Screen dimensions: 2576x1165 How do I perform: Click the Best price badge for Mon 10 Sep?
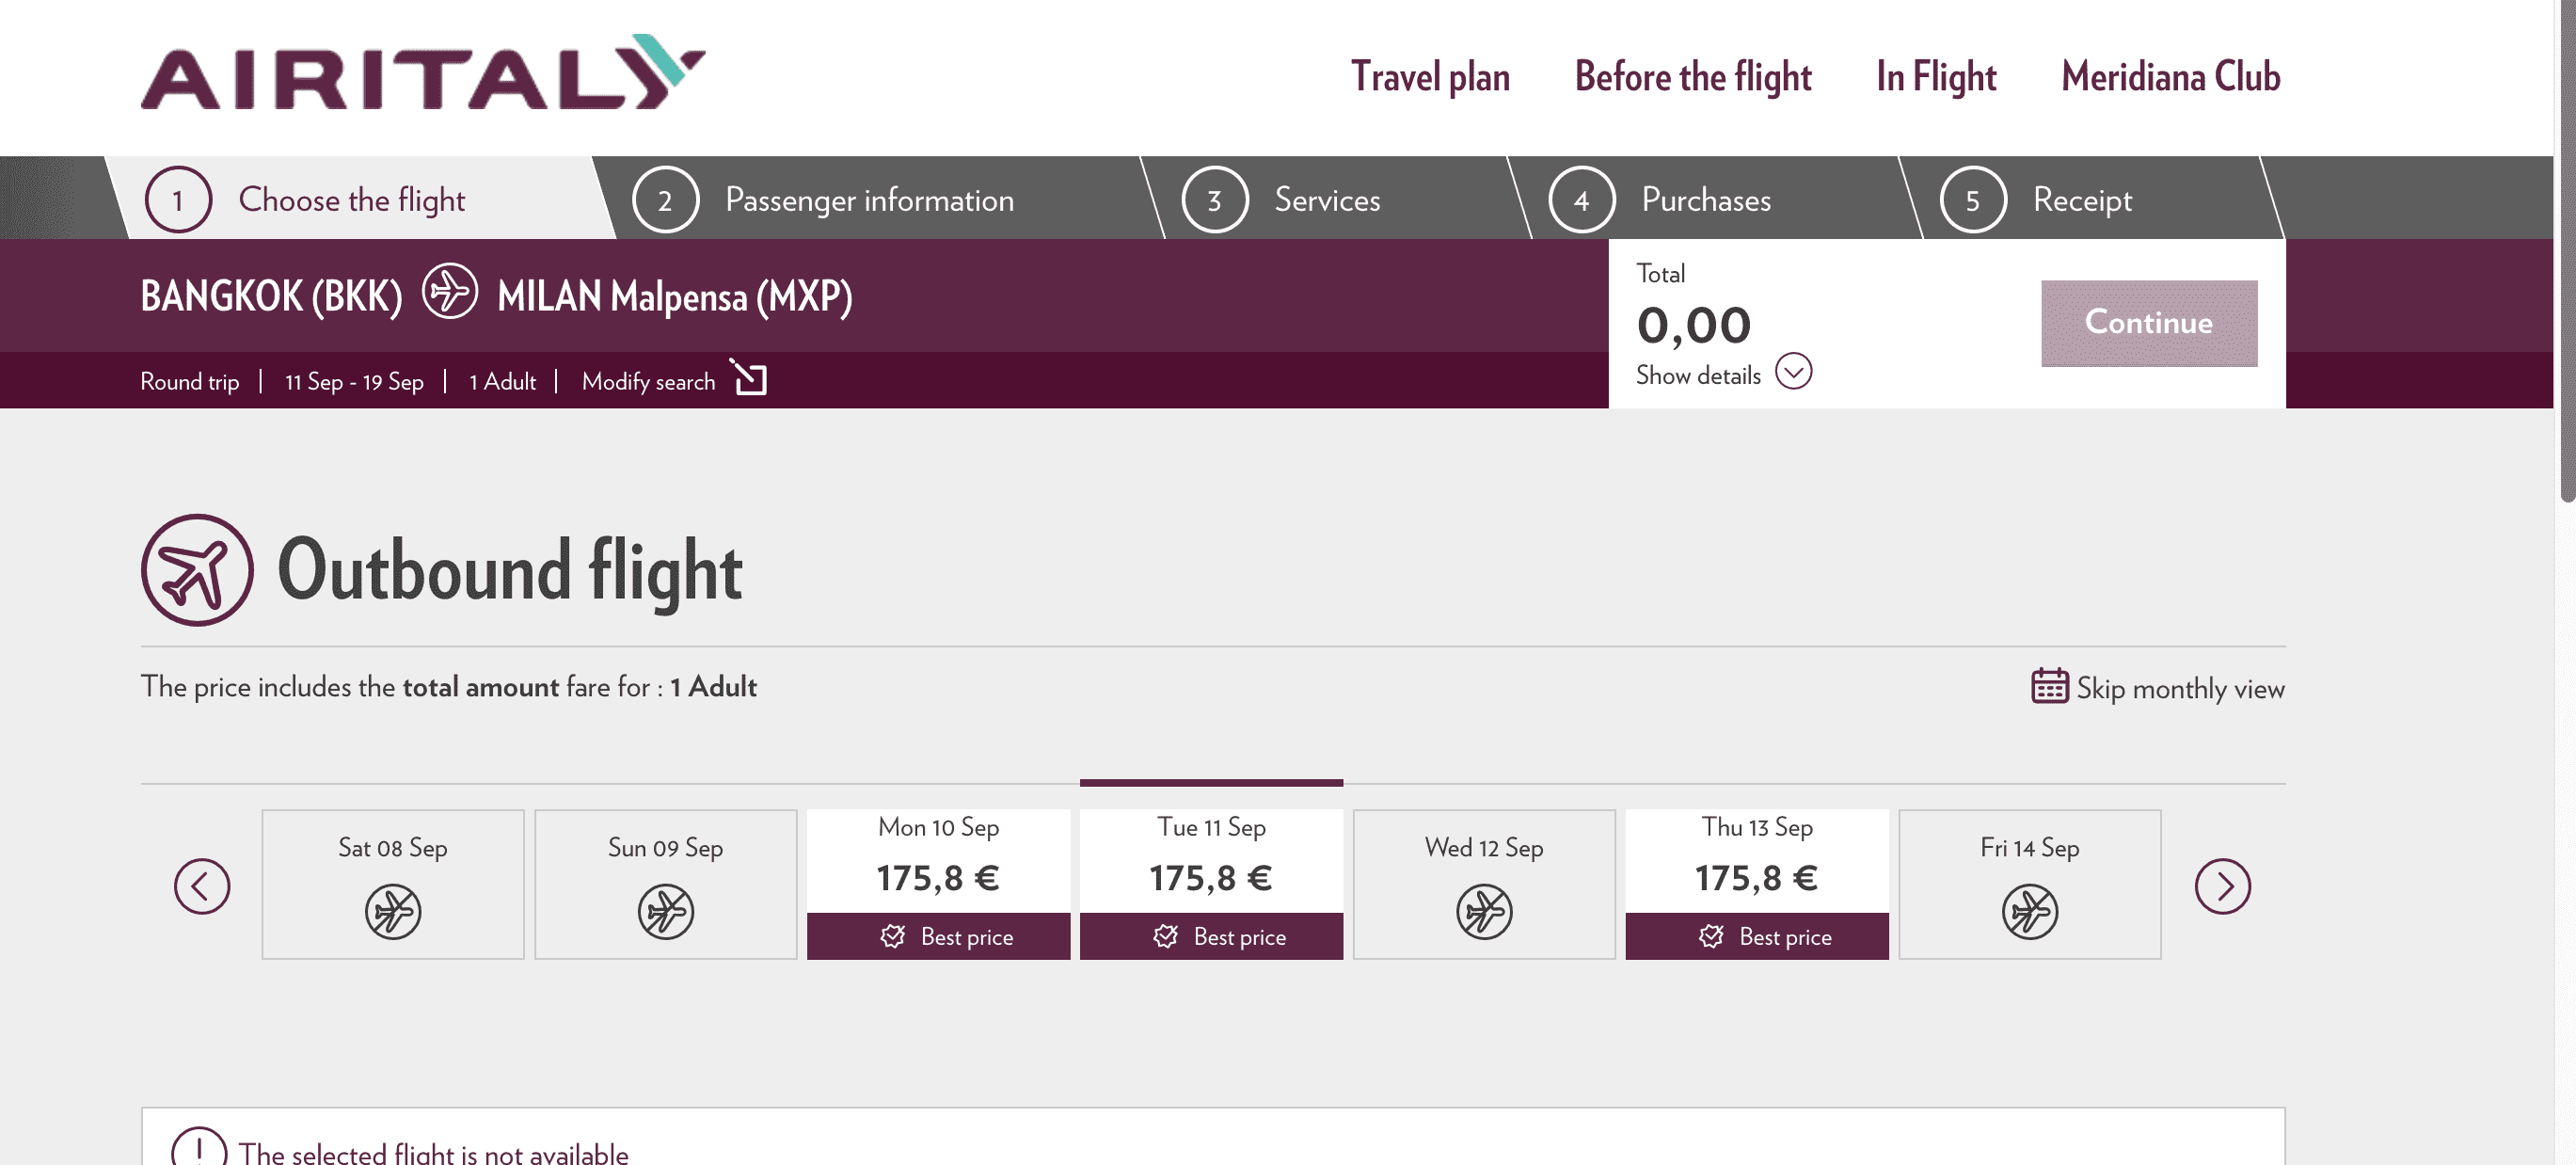(938, 936)
